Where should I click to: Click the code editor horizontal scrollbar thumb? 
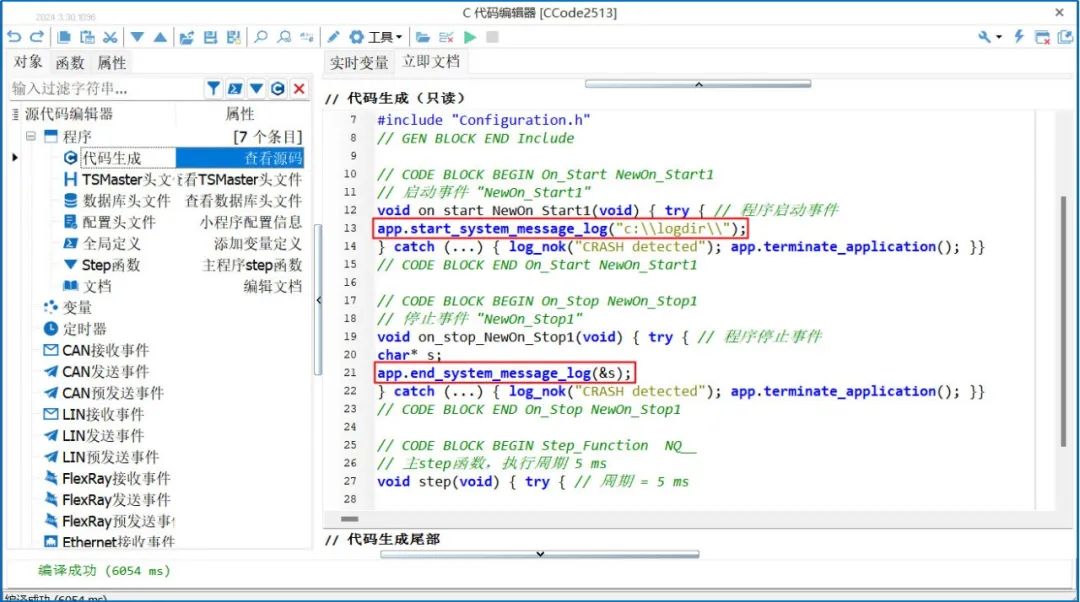click(x=350, y=519)
